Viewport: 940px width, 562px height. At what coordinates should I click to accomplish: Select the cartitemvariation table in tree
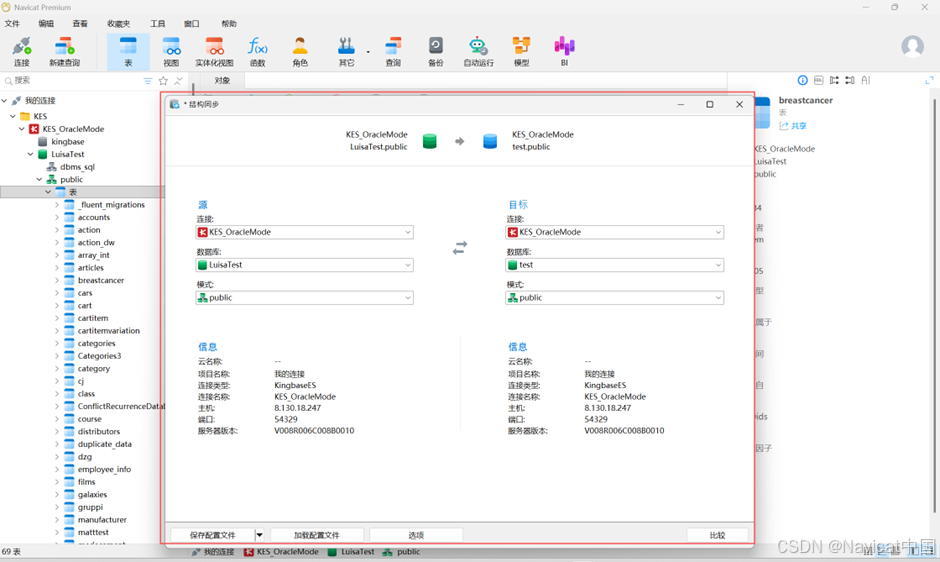coord(109,330)
